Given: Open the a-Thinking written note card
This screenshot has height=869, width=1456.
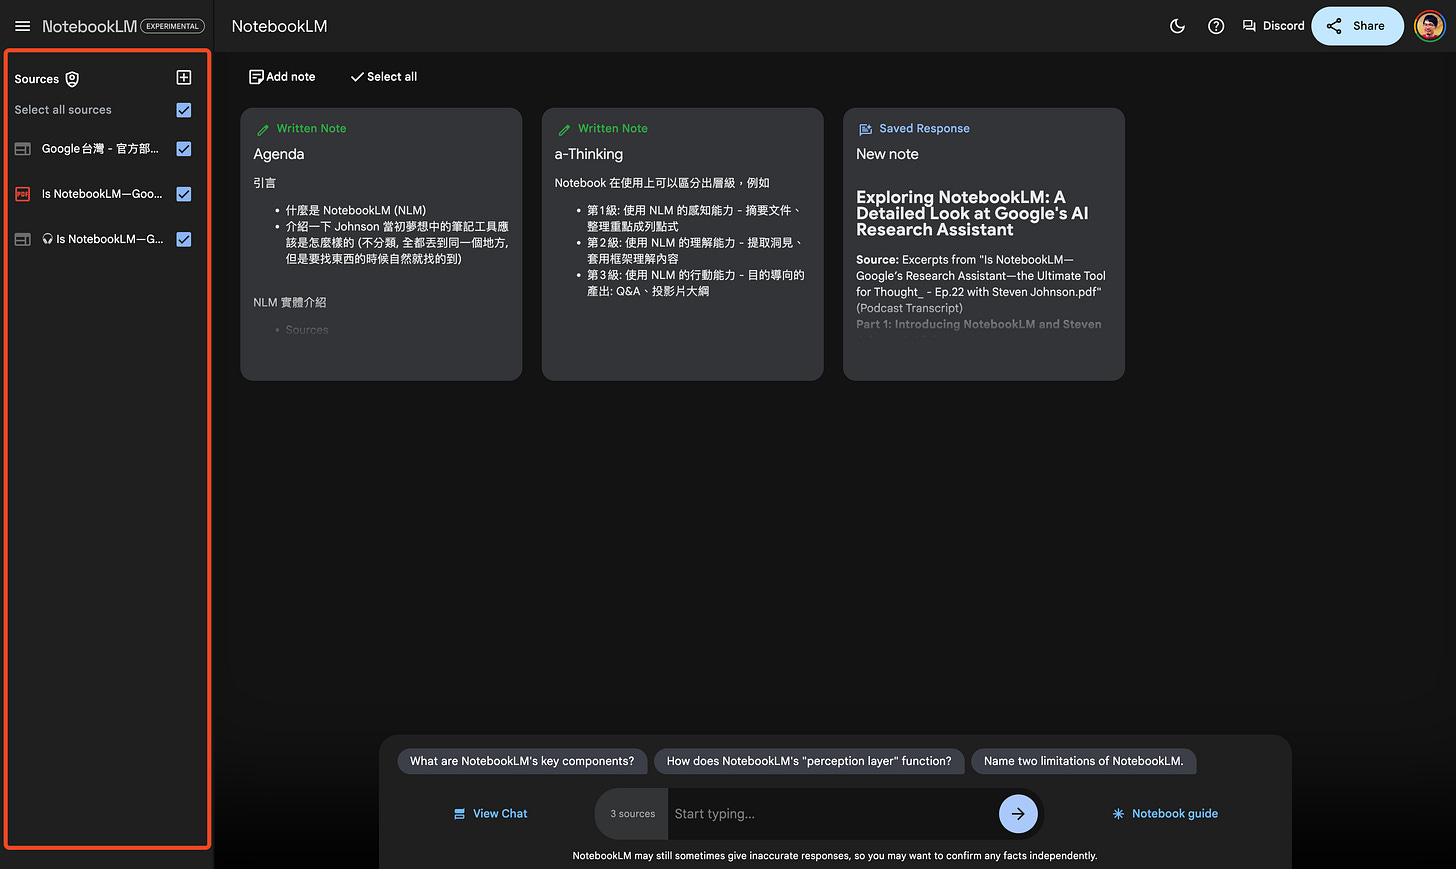Looking at the screenshot, I should coord(682,244).
